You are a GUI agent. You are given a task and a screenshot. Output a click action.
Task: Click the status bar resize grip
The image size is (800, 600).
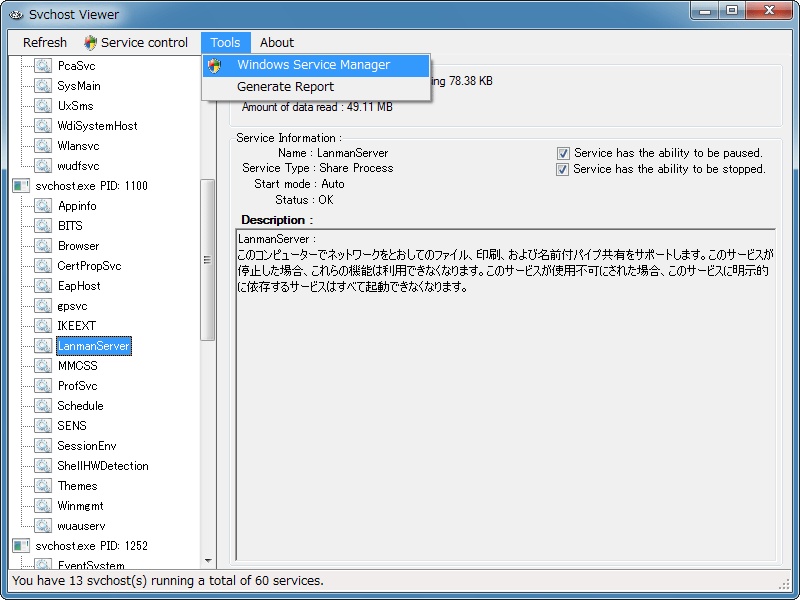tap(784, 584)
